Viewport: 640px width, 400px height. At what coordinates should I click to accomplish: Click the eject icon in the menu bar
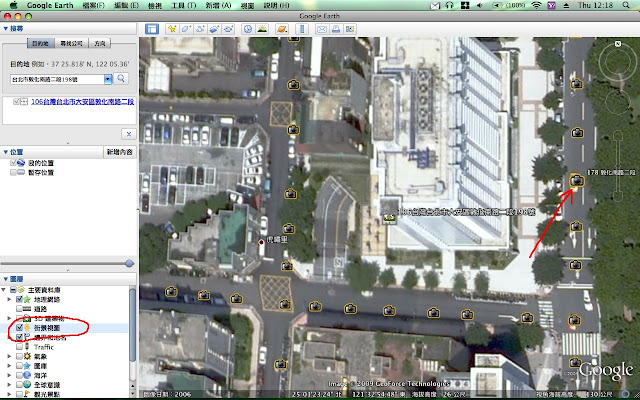566,5
